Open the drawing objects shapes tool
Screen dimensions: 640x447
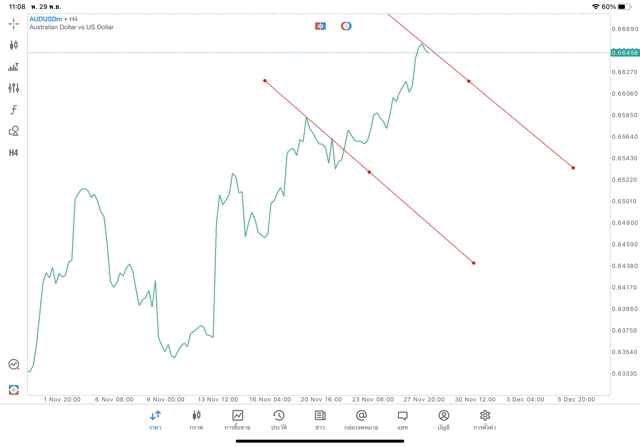click(x=14, y=131)
